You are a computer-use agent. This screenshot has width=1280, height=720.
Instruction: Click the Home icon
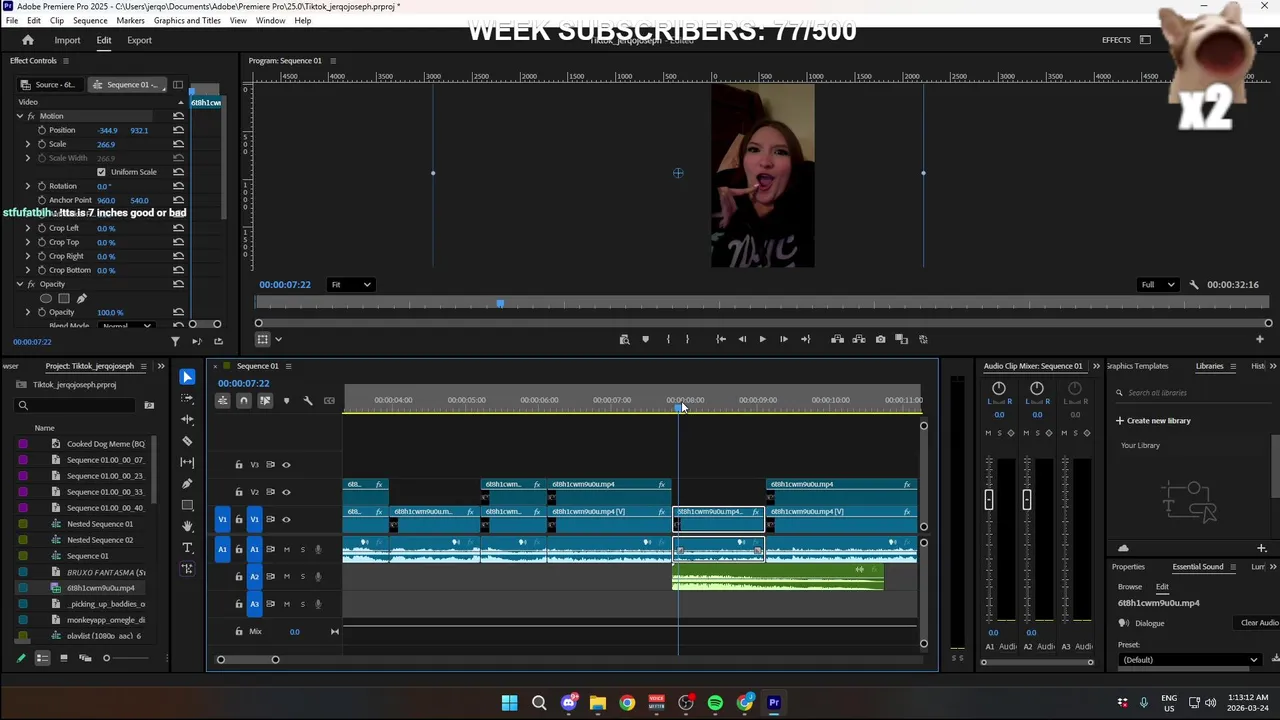28,40
